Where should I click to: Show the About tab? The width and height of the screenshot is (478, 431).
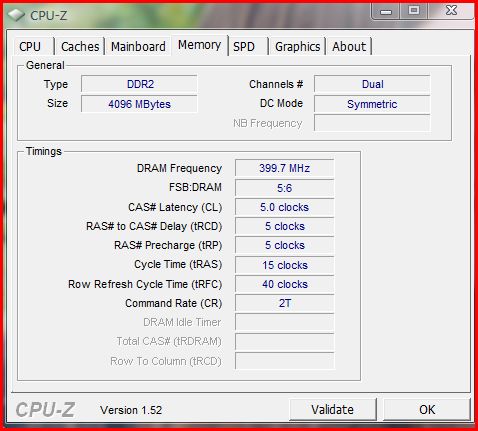(349, 46)
